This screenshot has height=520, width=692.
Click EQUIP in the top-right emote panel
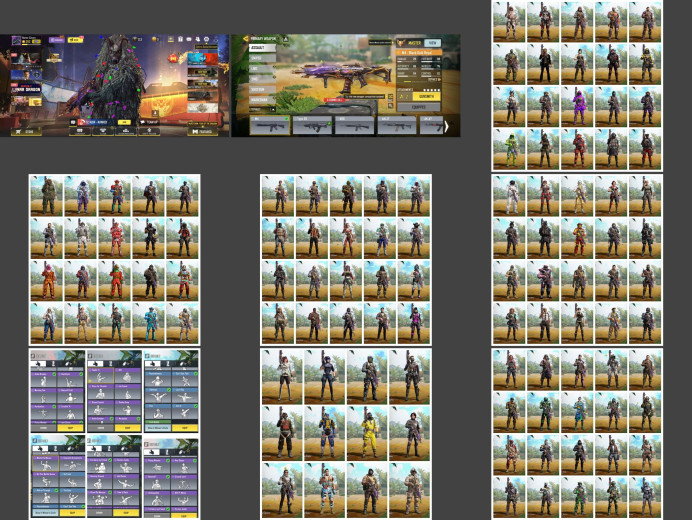[184, 428]
